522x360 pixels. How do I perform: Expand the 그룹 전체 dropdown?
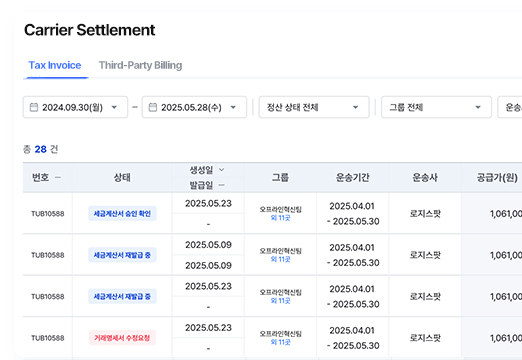436,107
